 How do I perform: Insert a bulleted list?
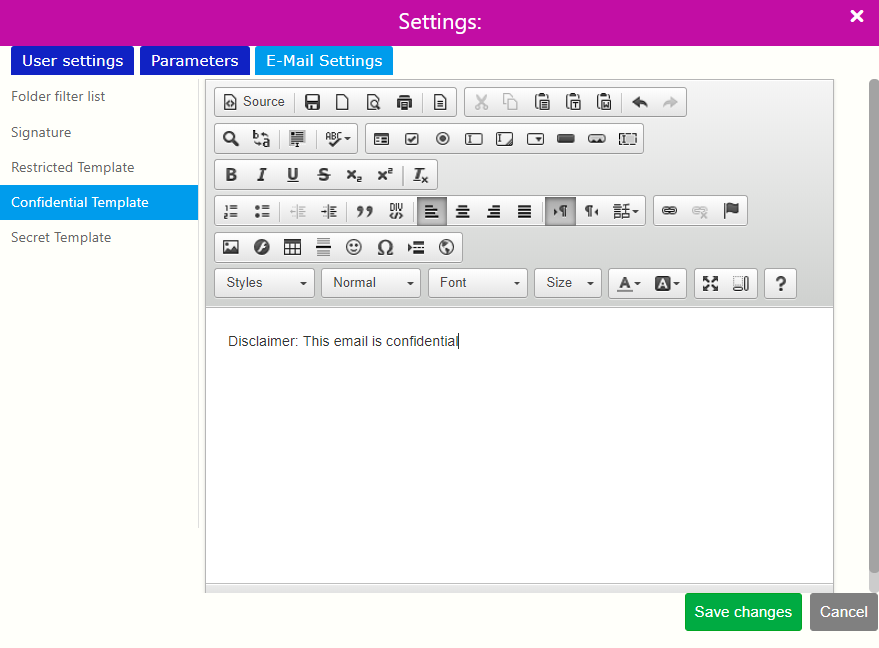point(261,211)
